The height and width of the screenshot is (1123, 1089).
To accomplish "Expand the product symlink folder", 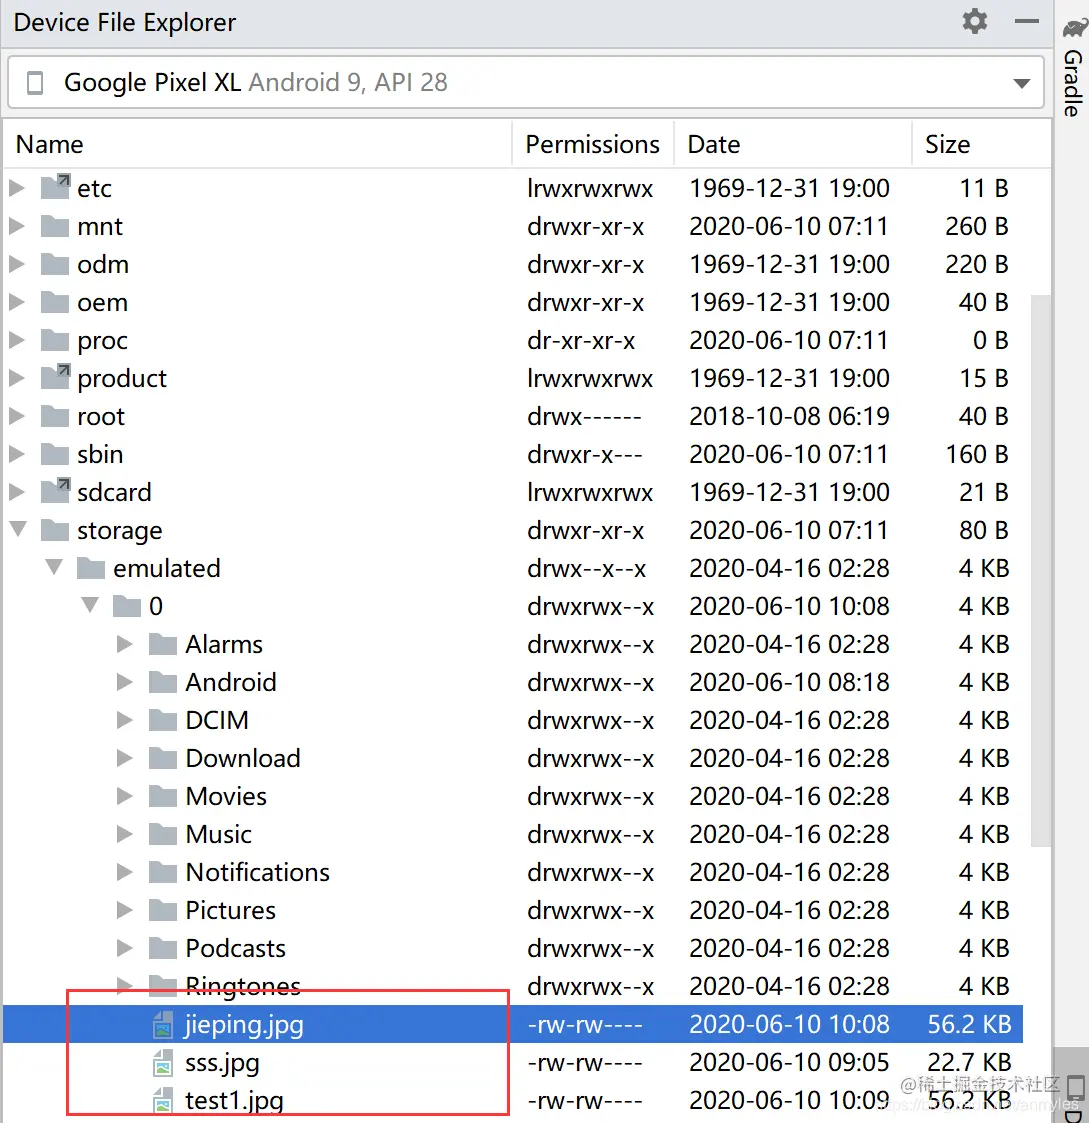I will [x=17, y=378].
